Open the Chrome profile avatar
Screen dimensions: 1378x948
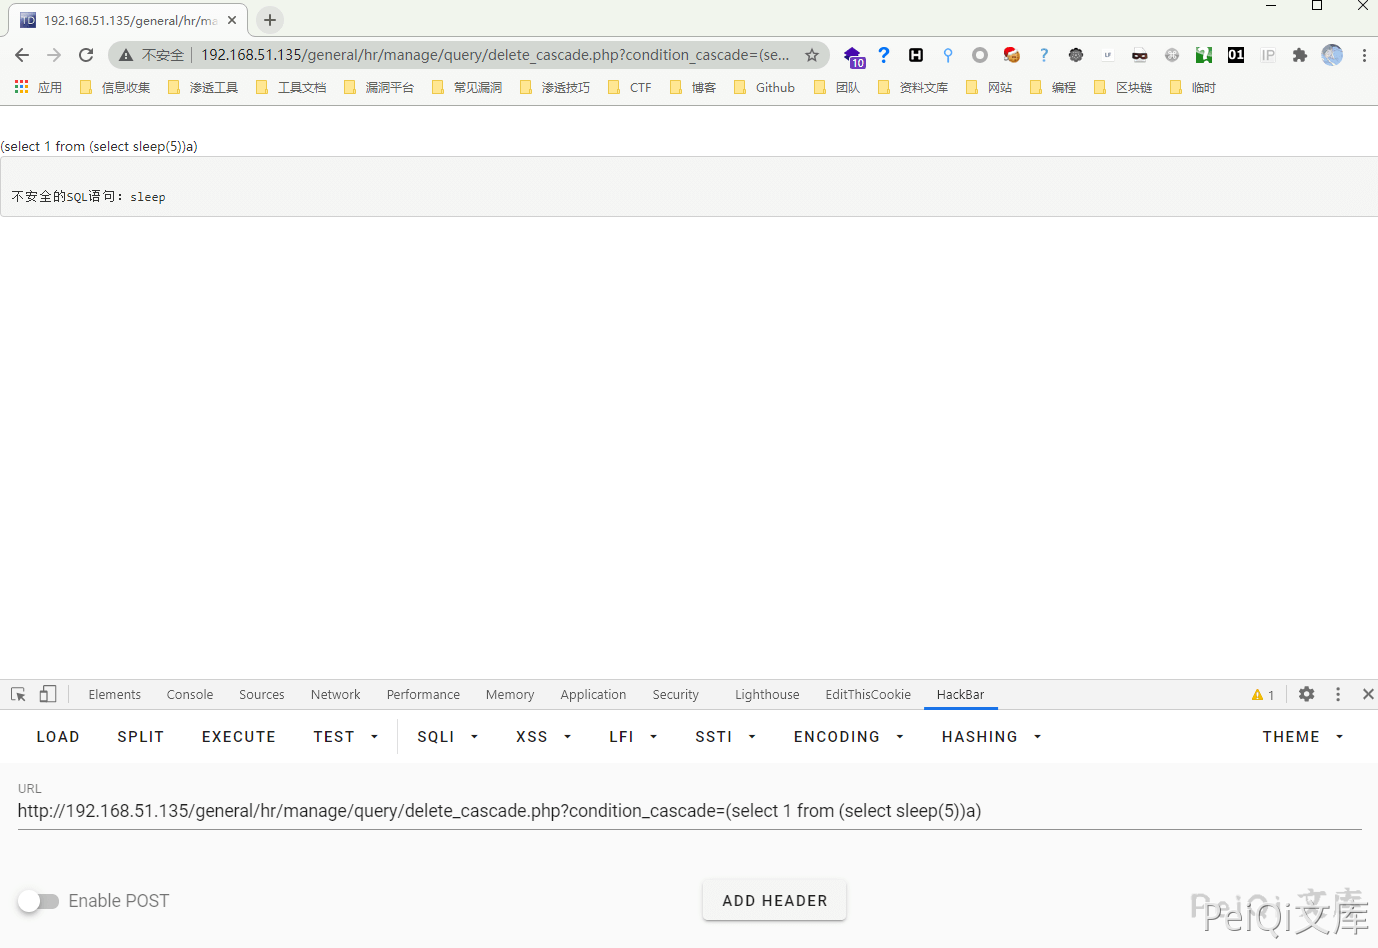[1332, 55]
